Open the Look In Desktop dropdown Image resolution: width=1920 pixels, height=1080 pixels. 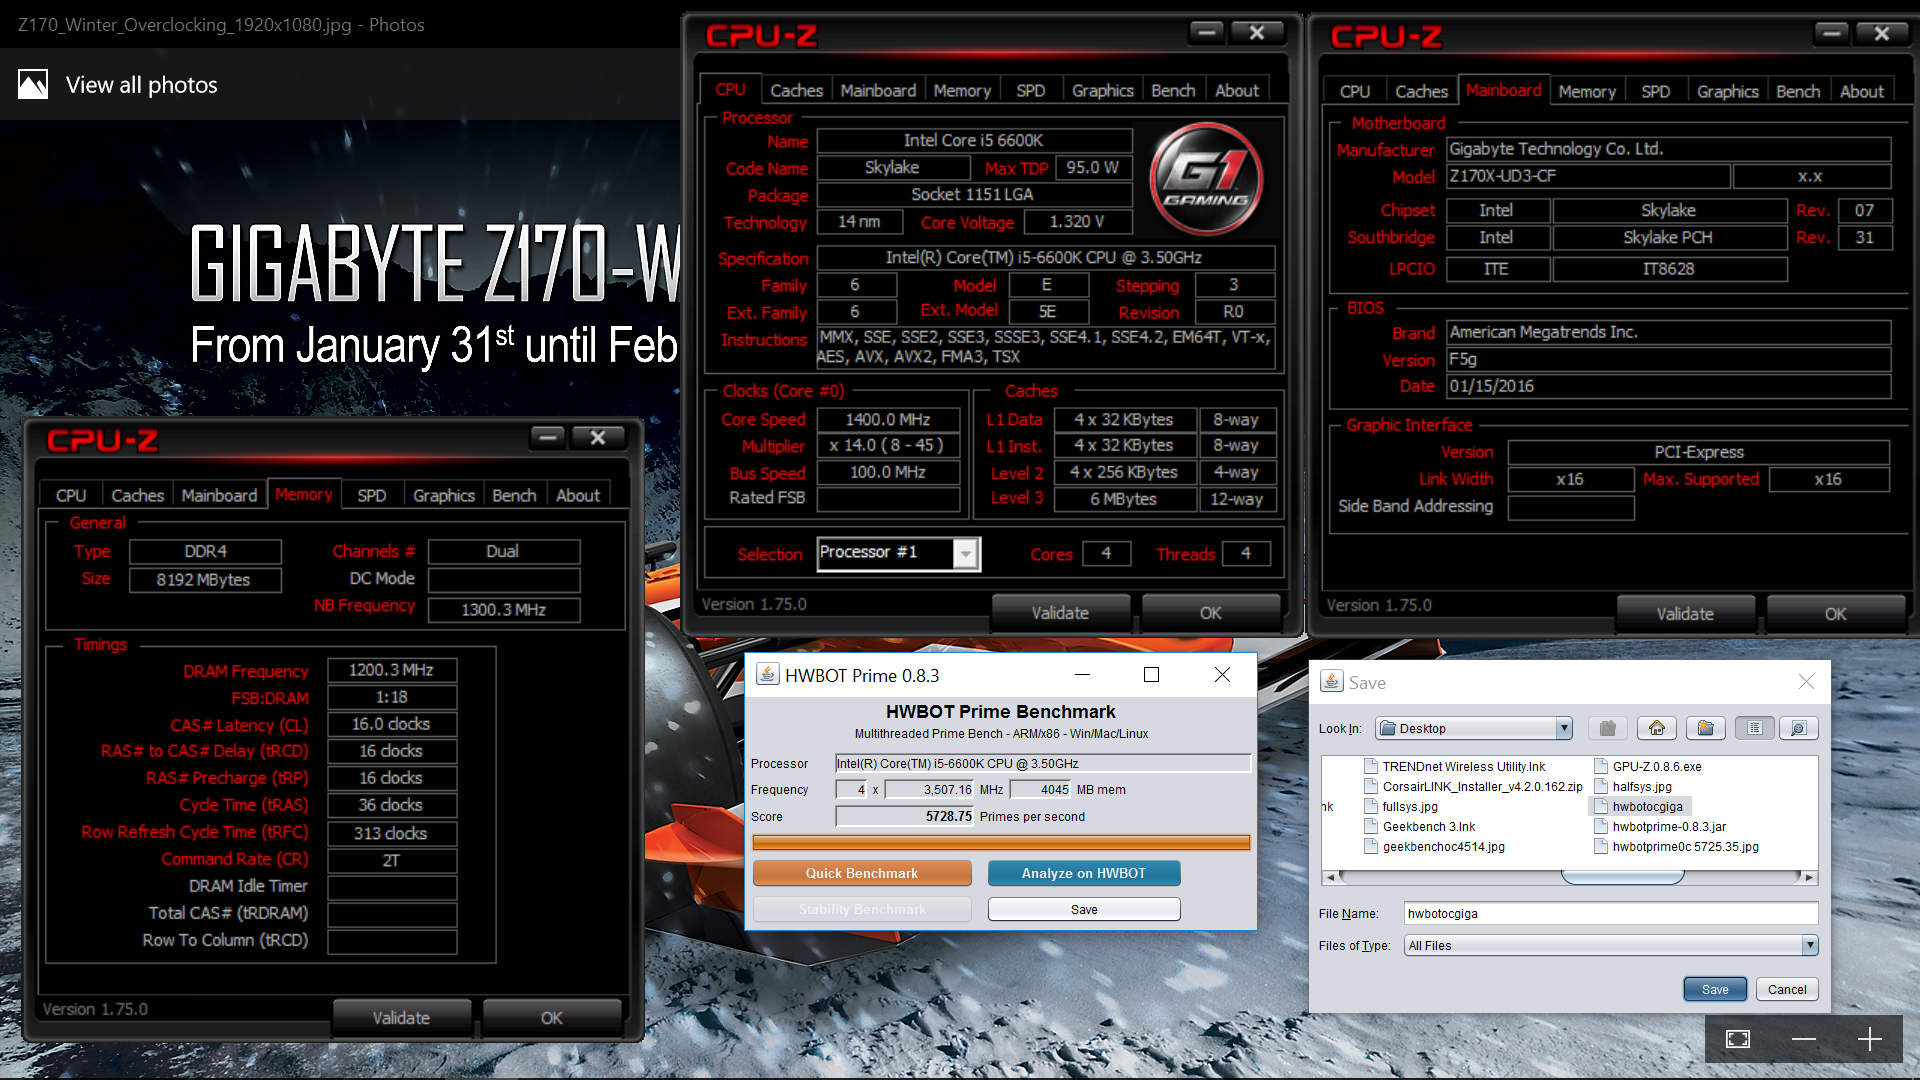[x=1564, y=728]
